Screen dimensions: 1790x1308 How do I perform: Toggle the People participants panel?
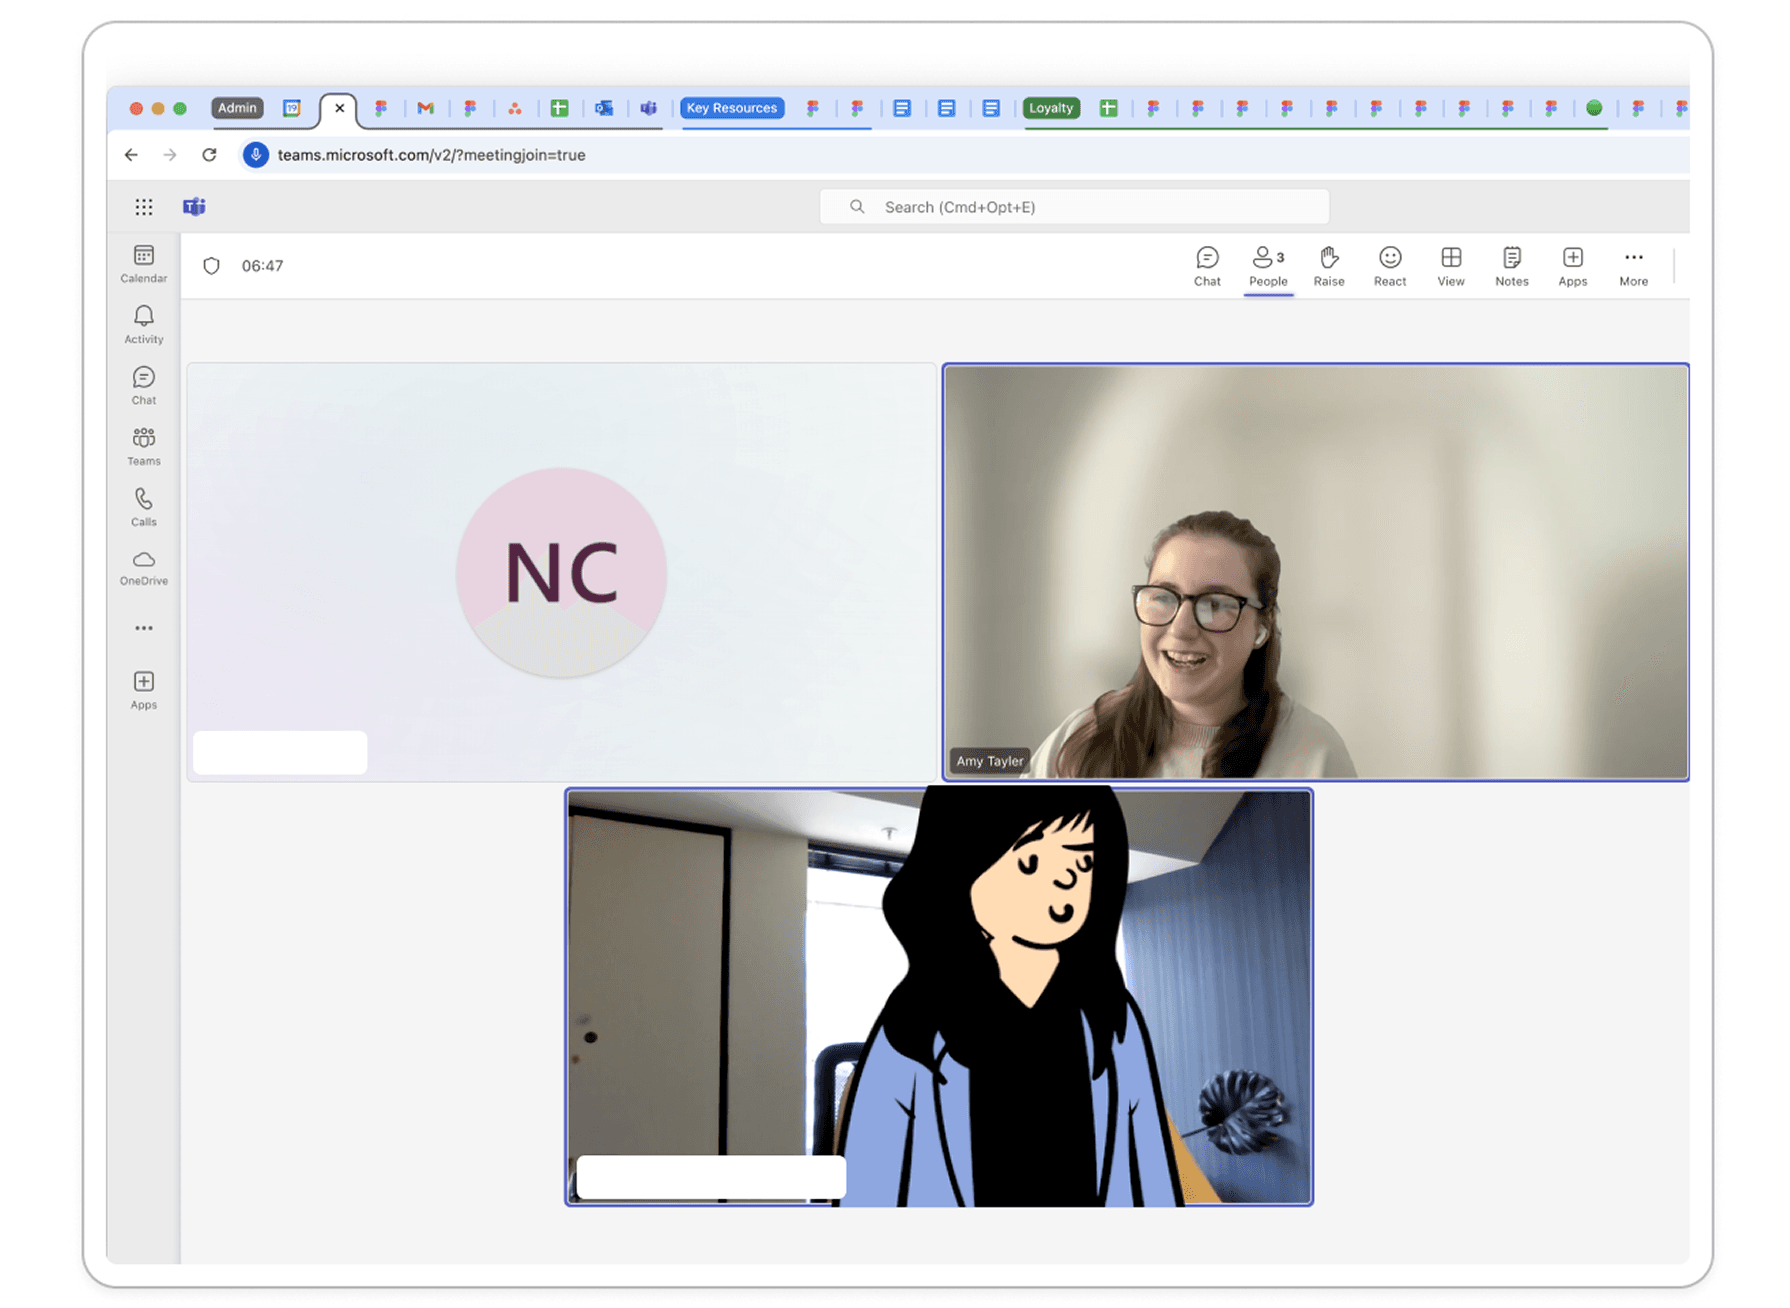coord(1268,267)
